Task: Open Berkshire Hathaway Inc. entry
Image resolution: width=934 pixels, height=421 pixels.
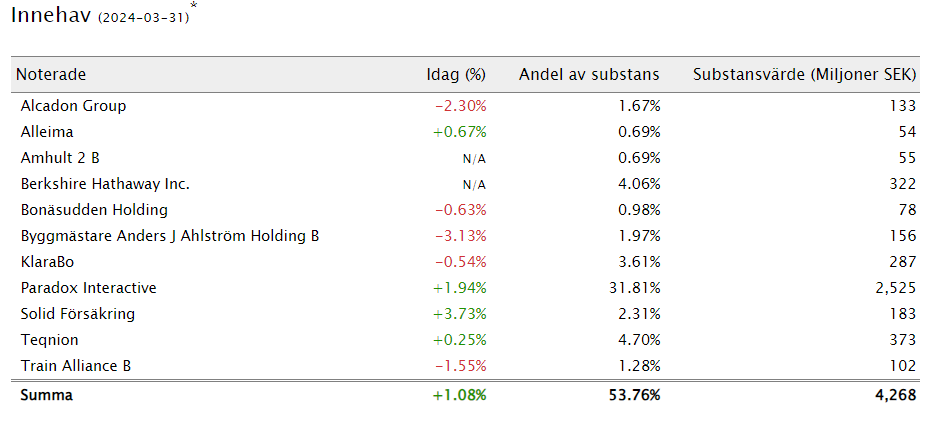Action: [105, 184]
